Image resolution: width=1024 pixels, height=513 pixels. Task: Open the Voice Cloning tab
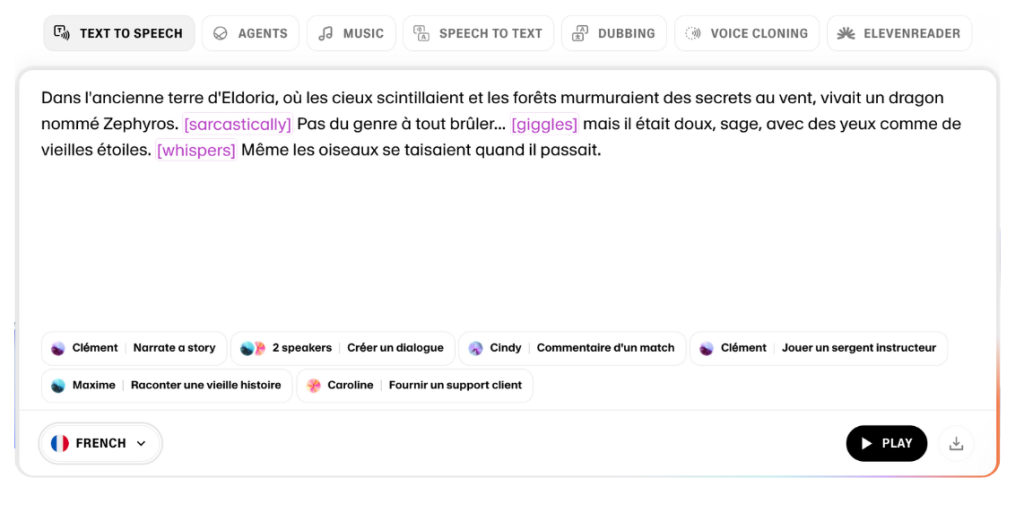point(747,33)
